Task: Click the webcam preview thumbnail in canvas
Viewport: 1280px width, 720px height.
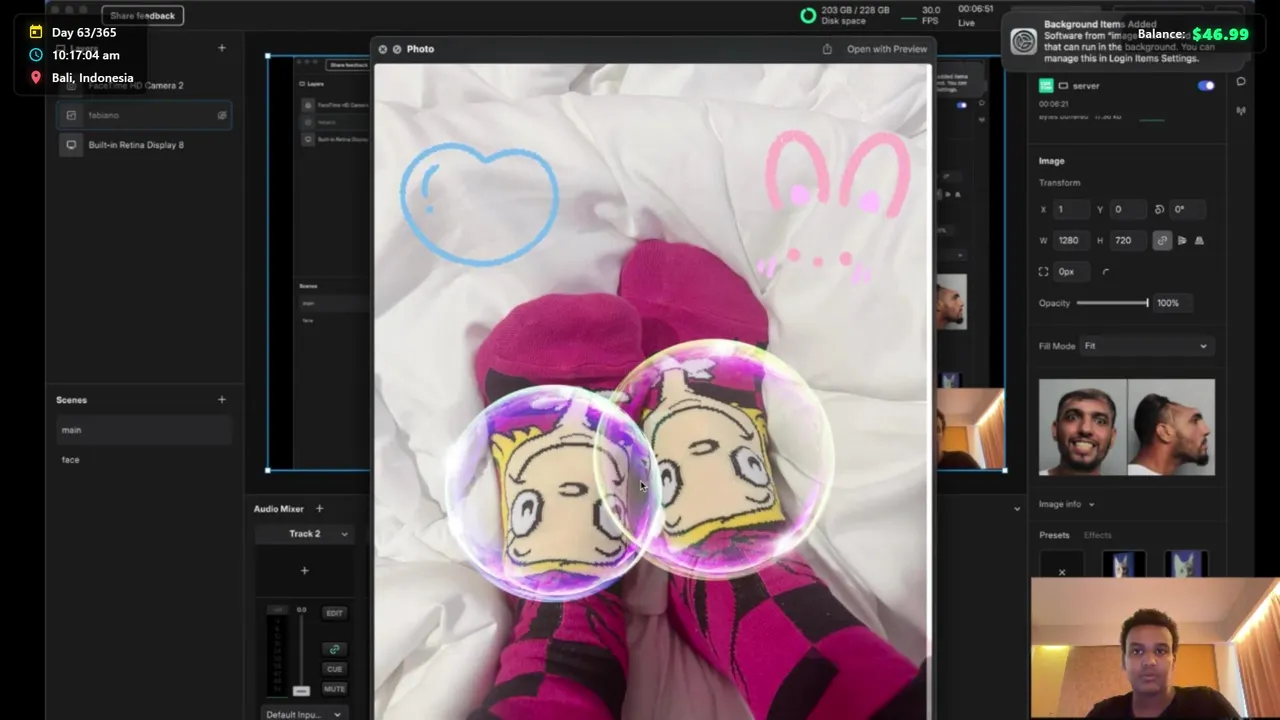Action: 970,429
